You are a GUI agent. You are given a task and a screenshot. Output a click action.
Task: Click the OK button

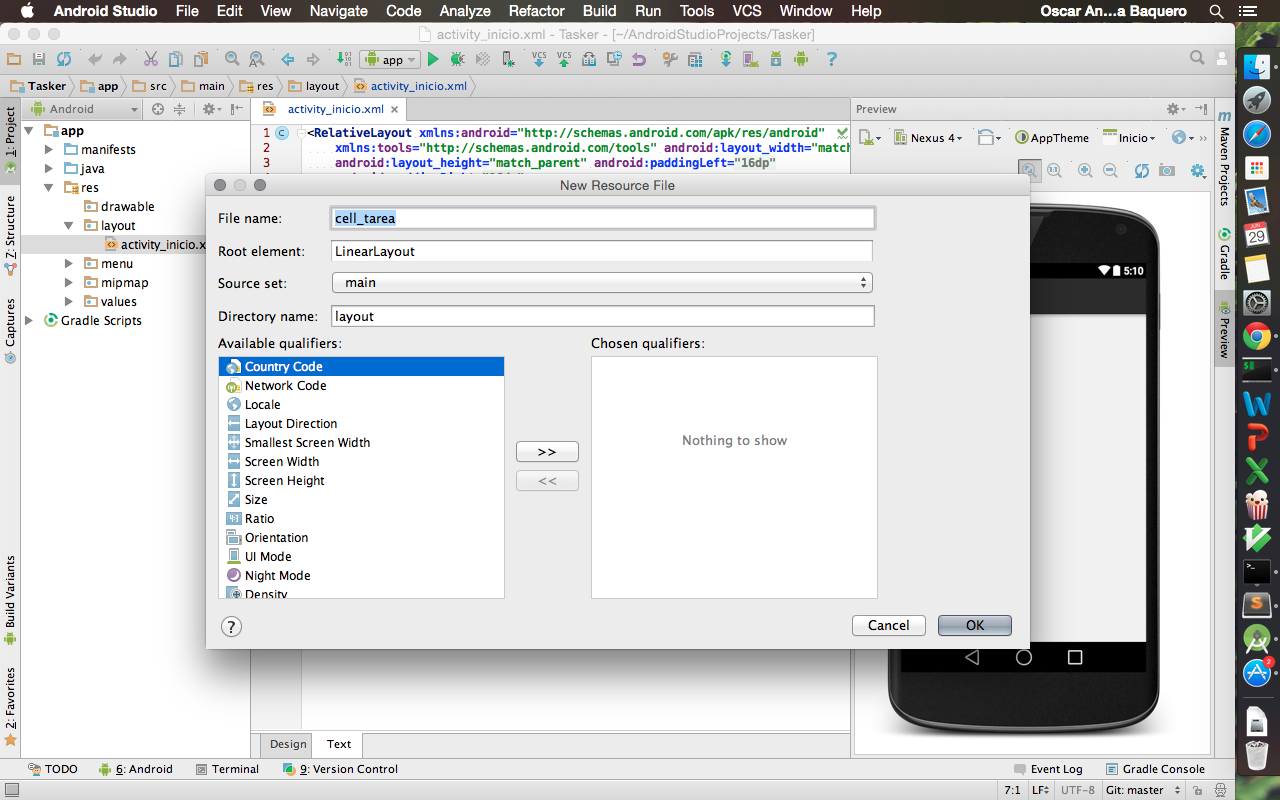tap(975, 625)
